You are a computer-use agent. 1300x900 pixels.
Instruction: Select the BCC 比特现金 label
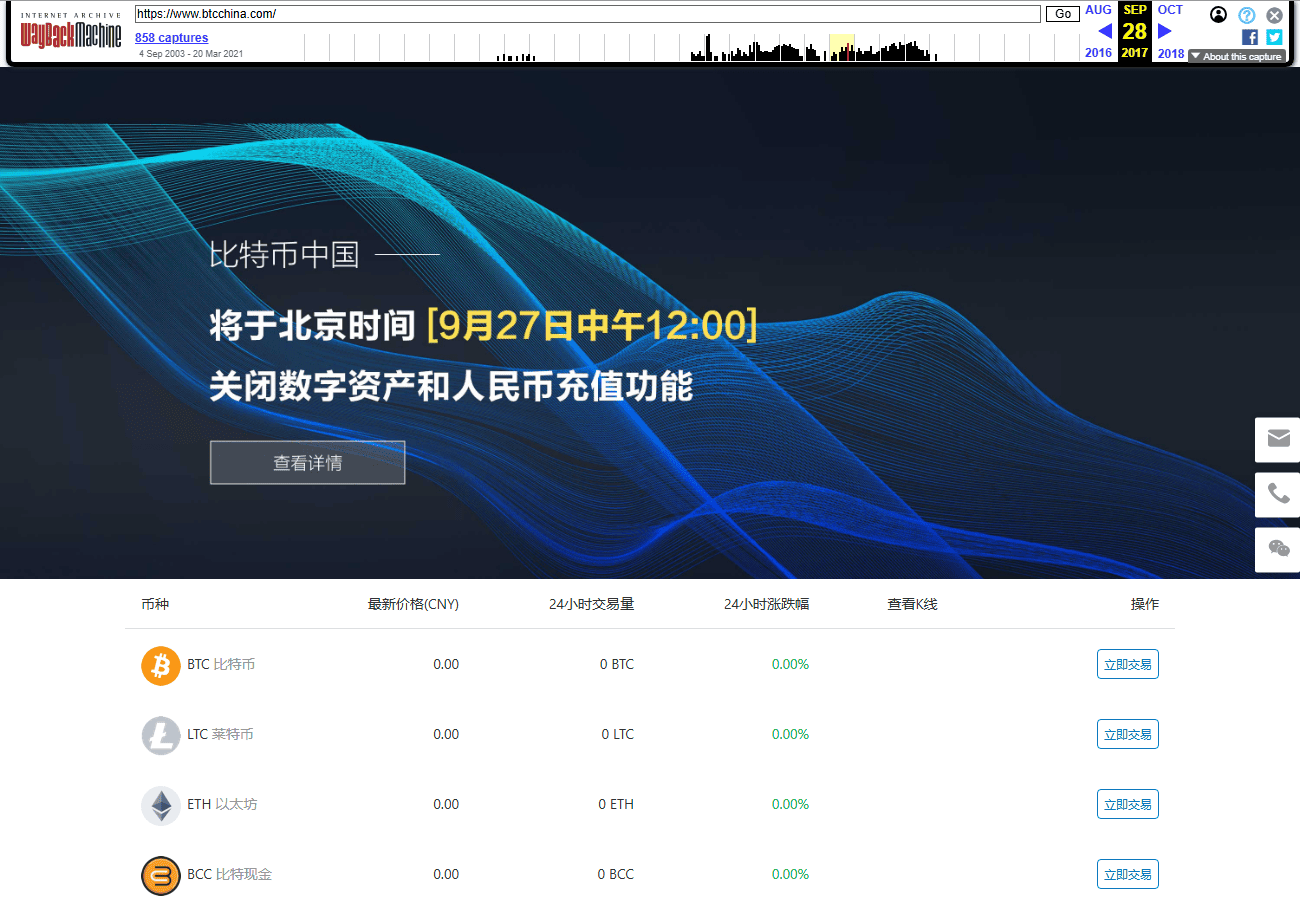click(x=229, y=874)
